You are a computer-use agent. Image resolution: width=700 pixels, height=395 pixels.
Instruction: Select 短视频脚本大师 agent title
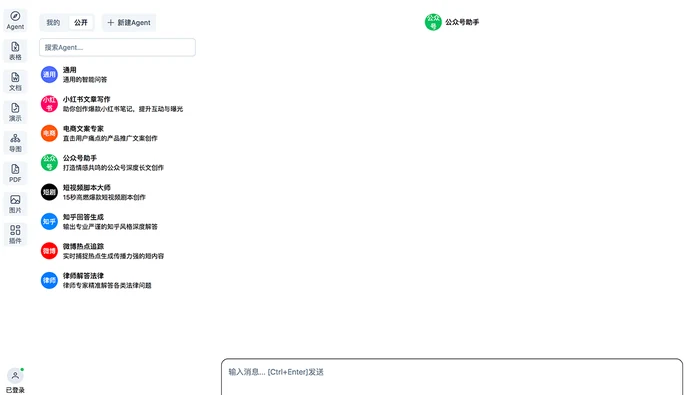(87, 188)
